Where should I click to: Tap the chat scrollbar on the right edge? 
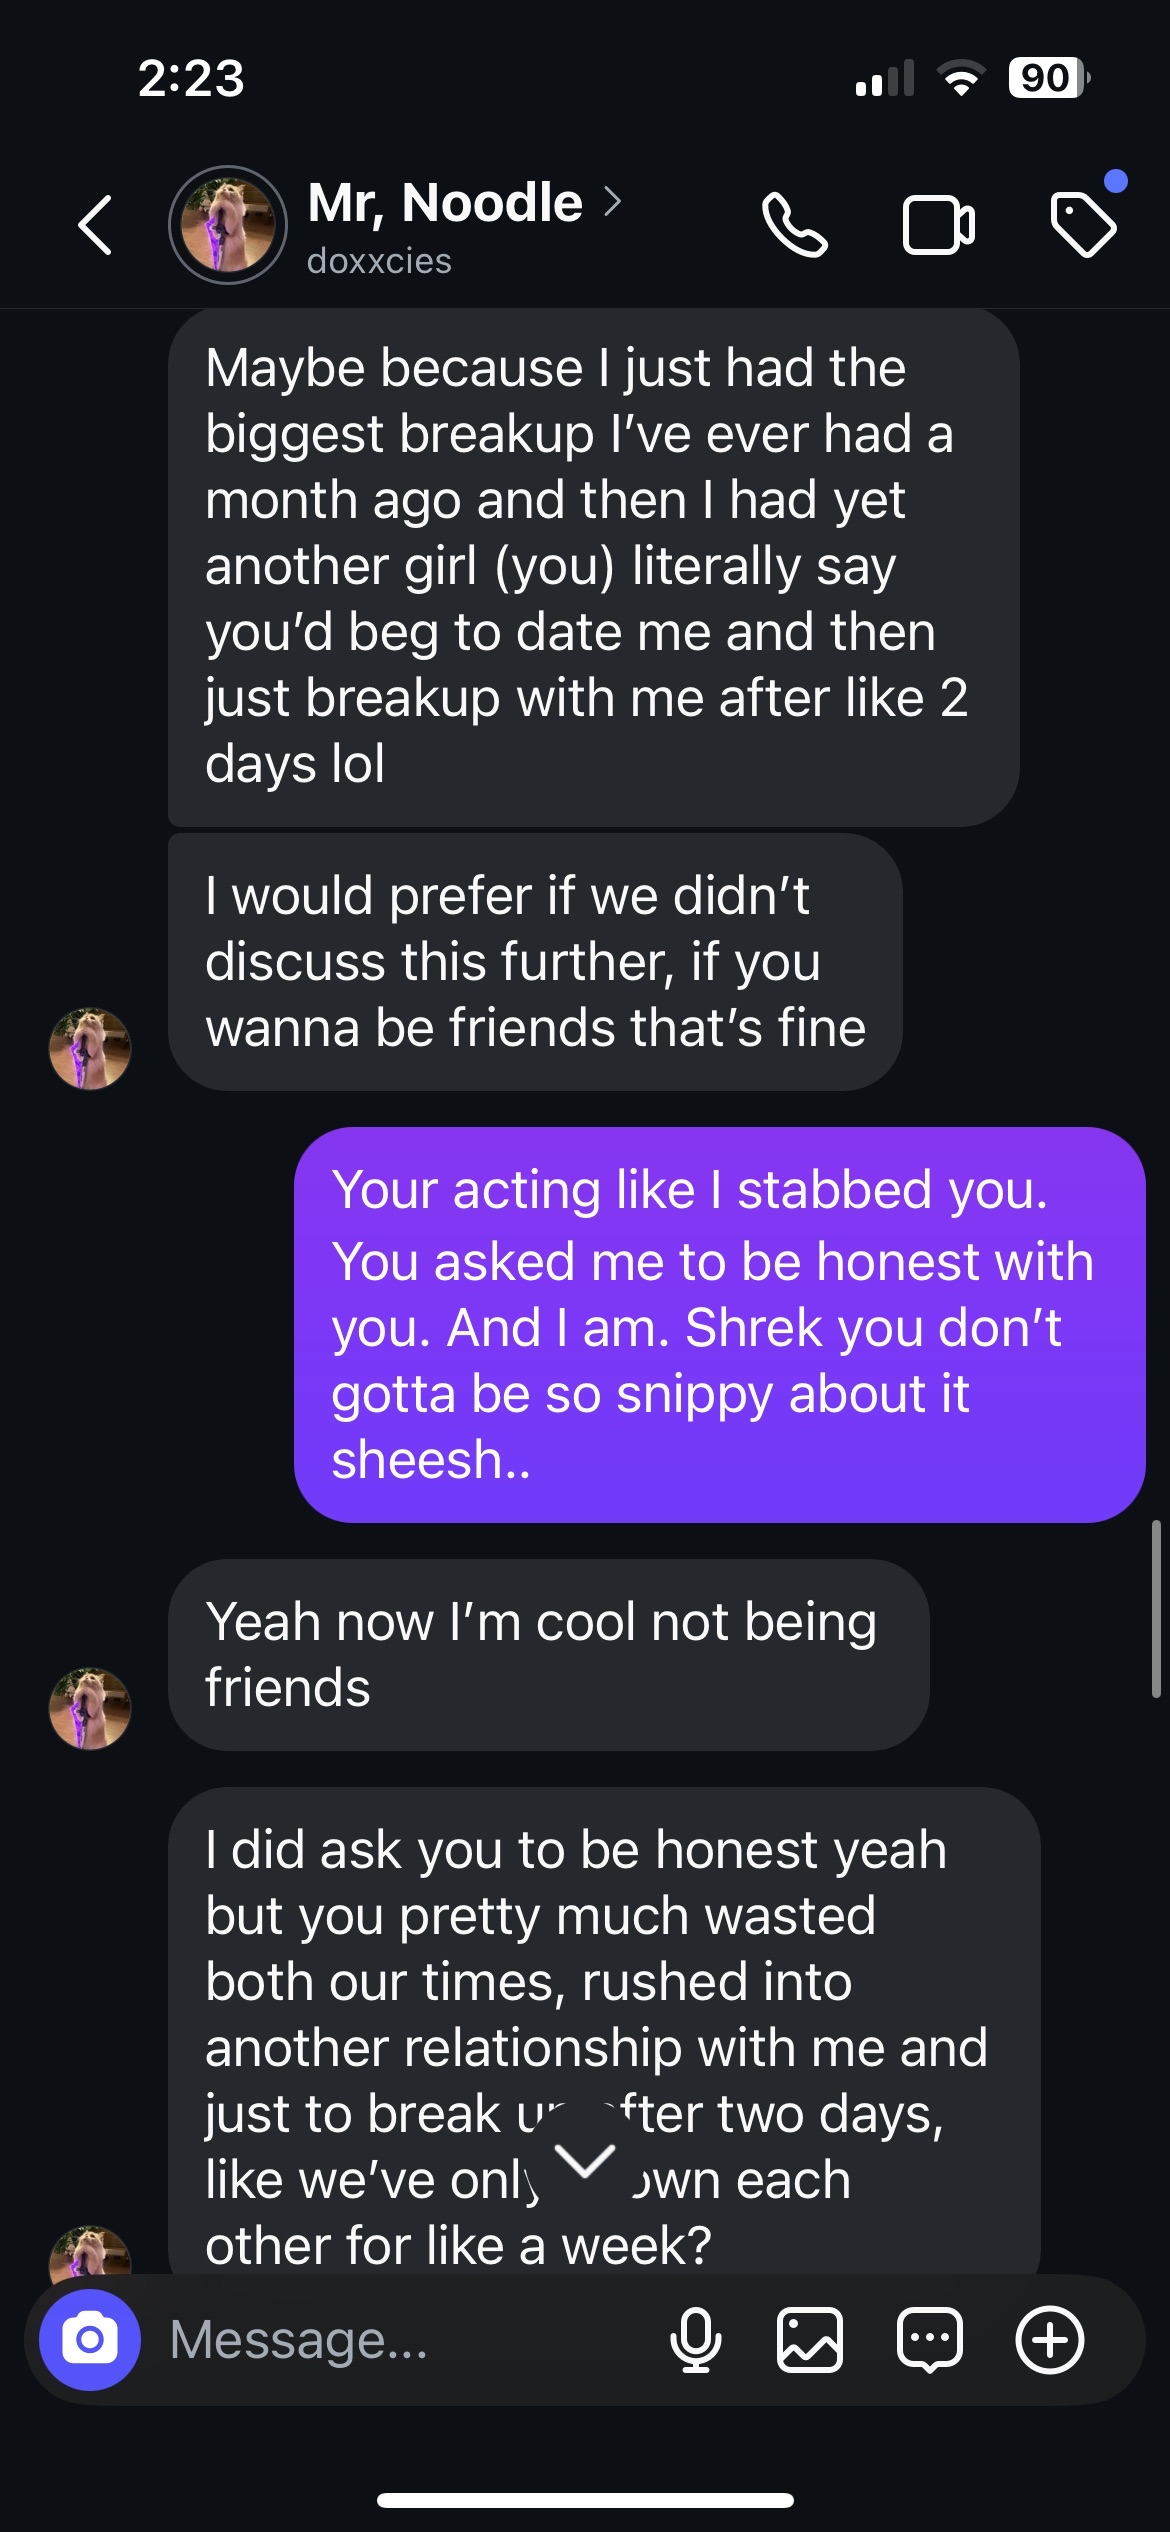pos(1156,1608)
